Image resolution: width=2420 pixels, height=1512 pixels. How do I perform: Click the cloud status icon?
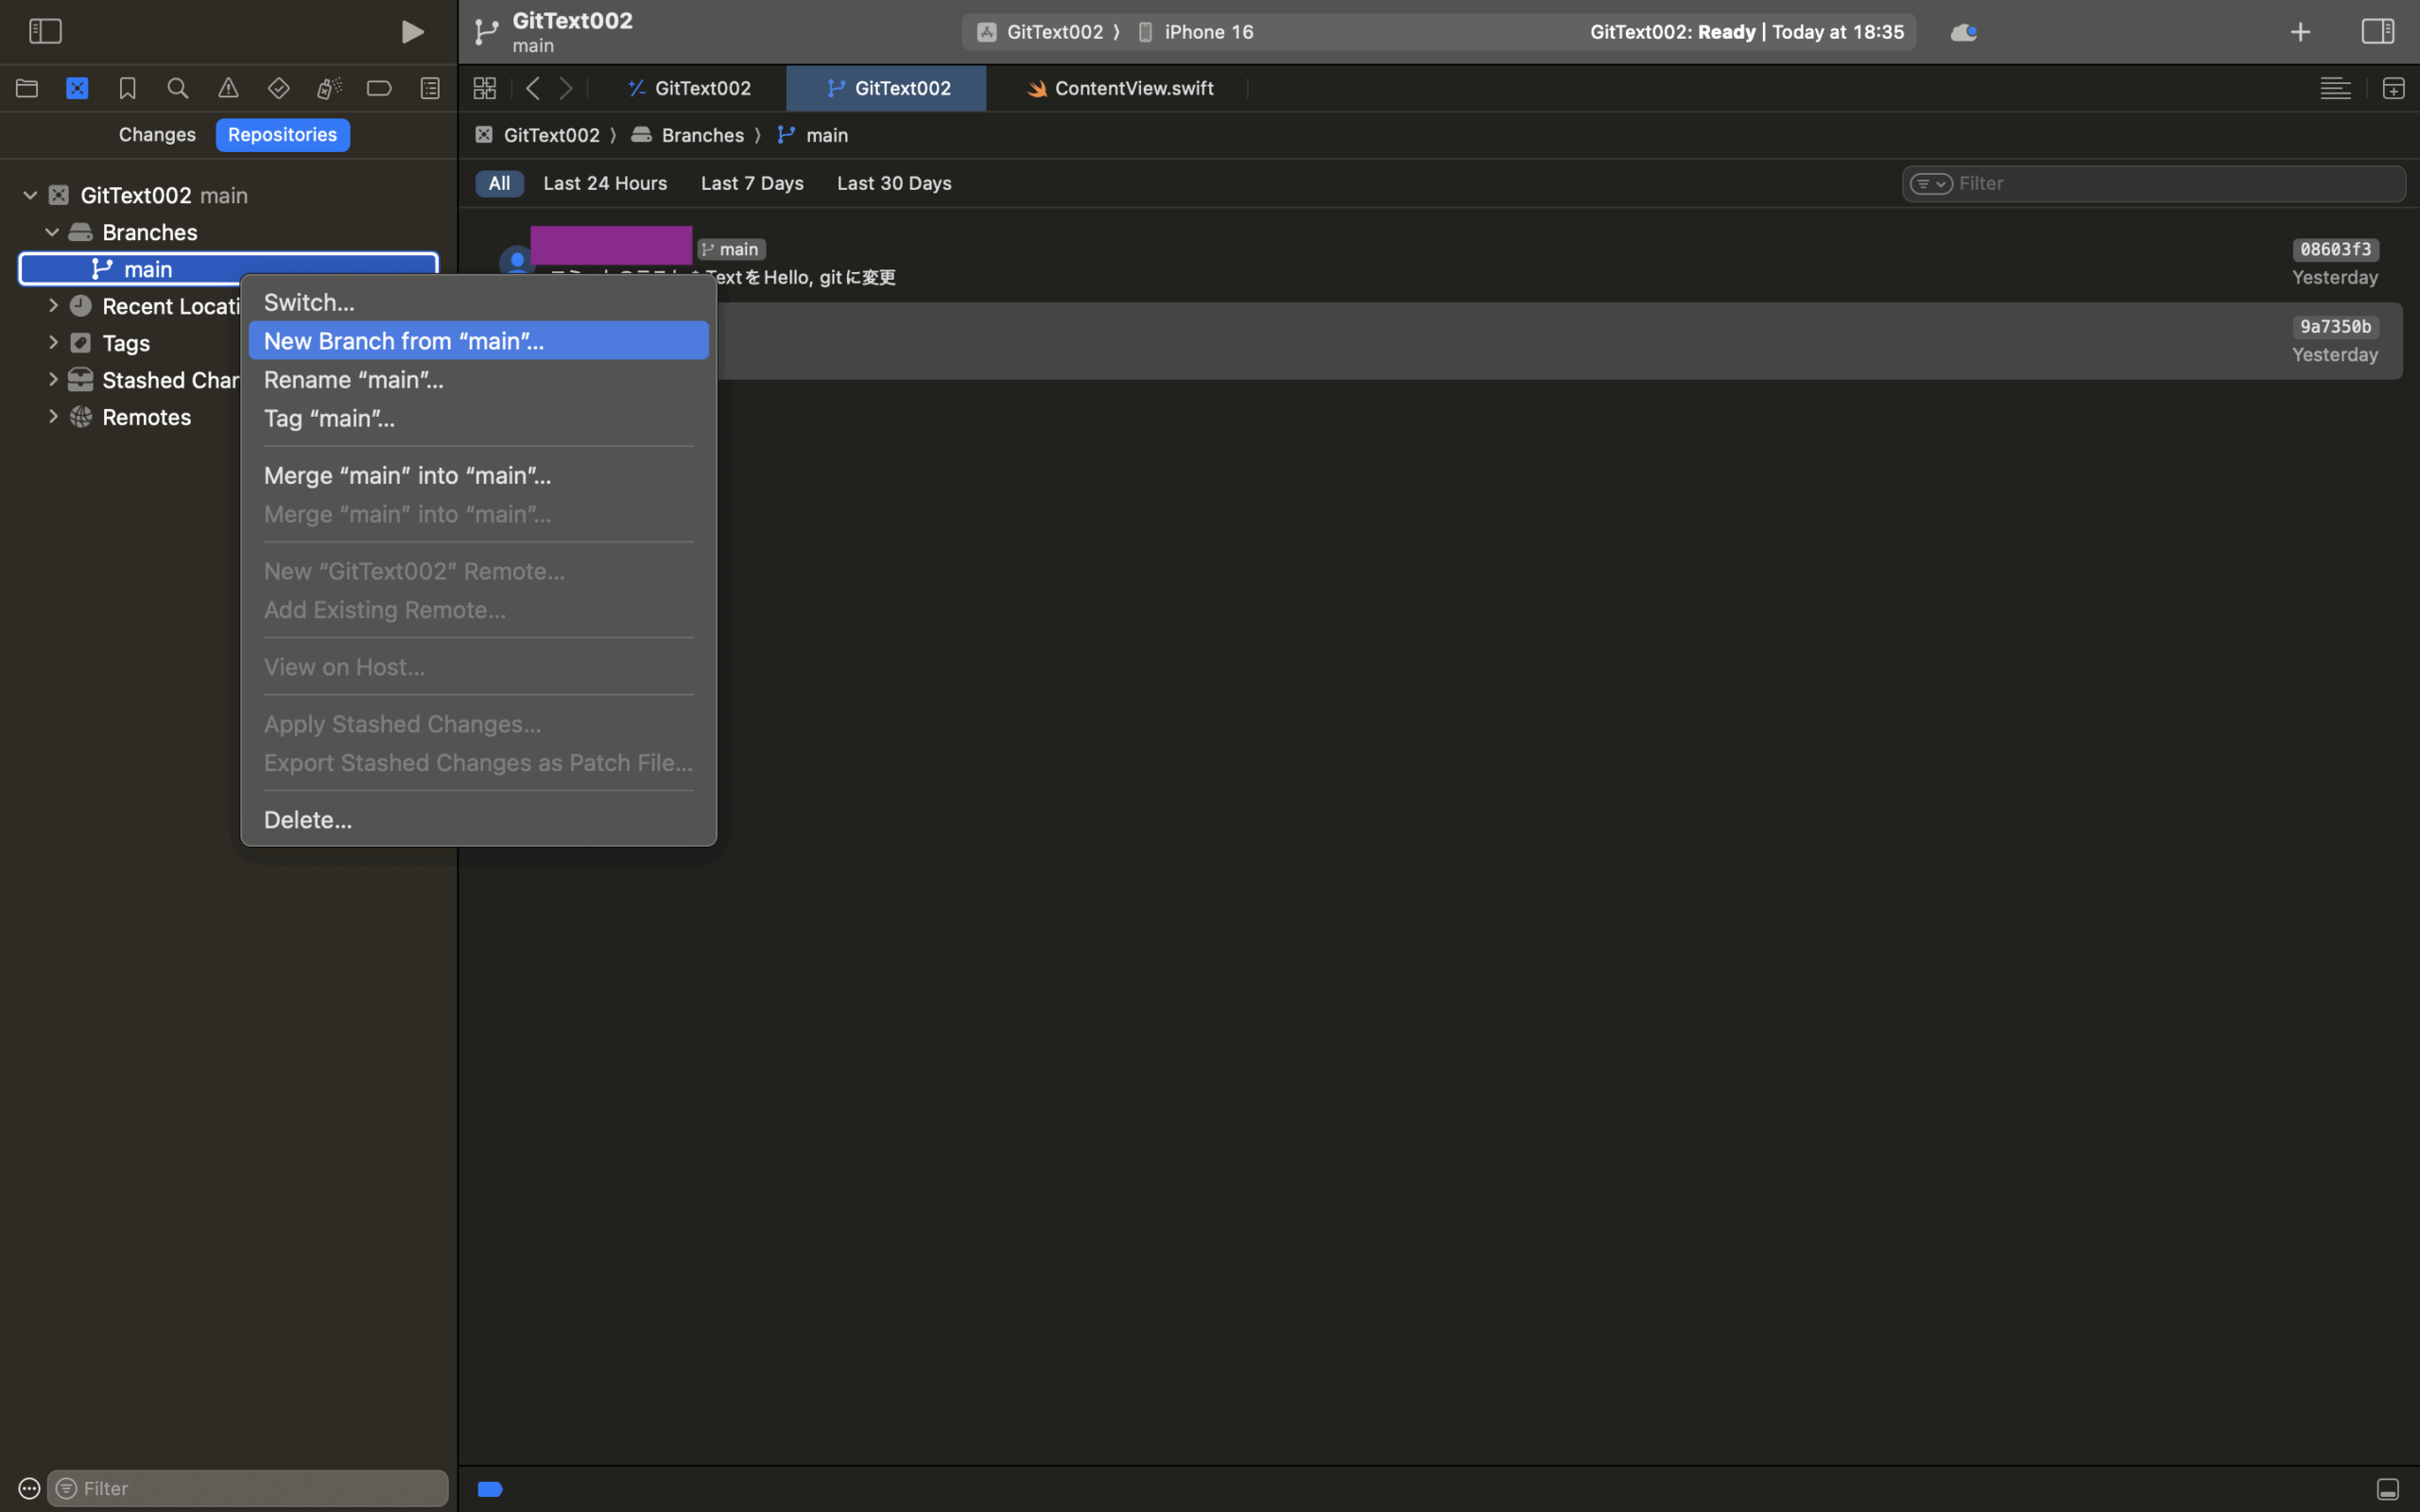pos(1964,32)
